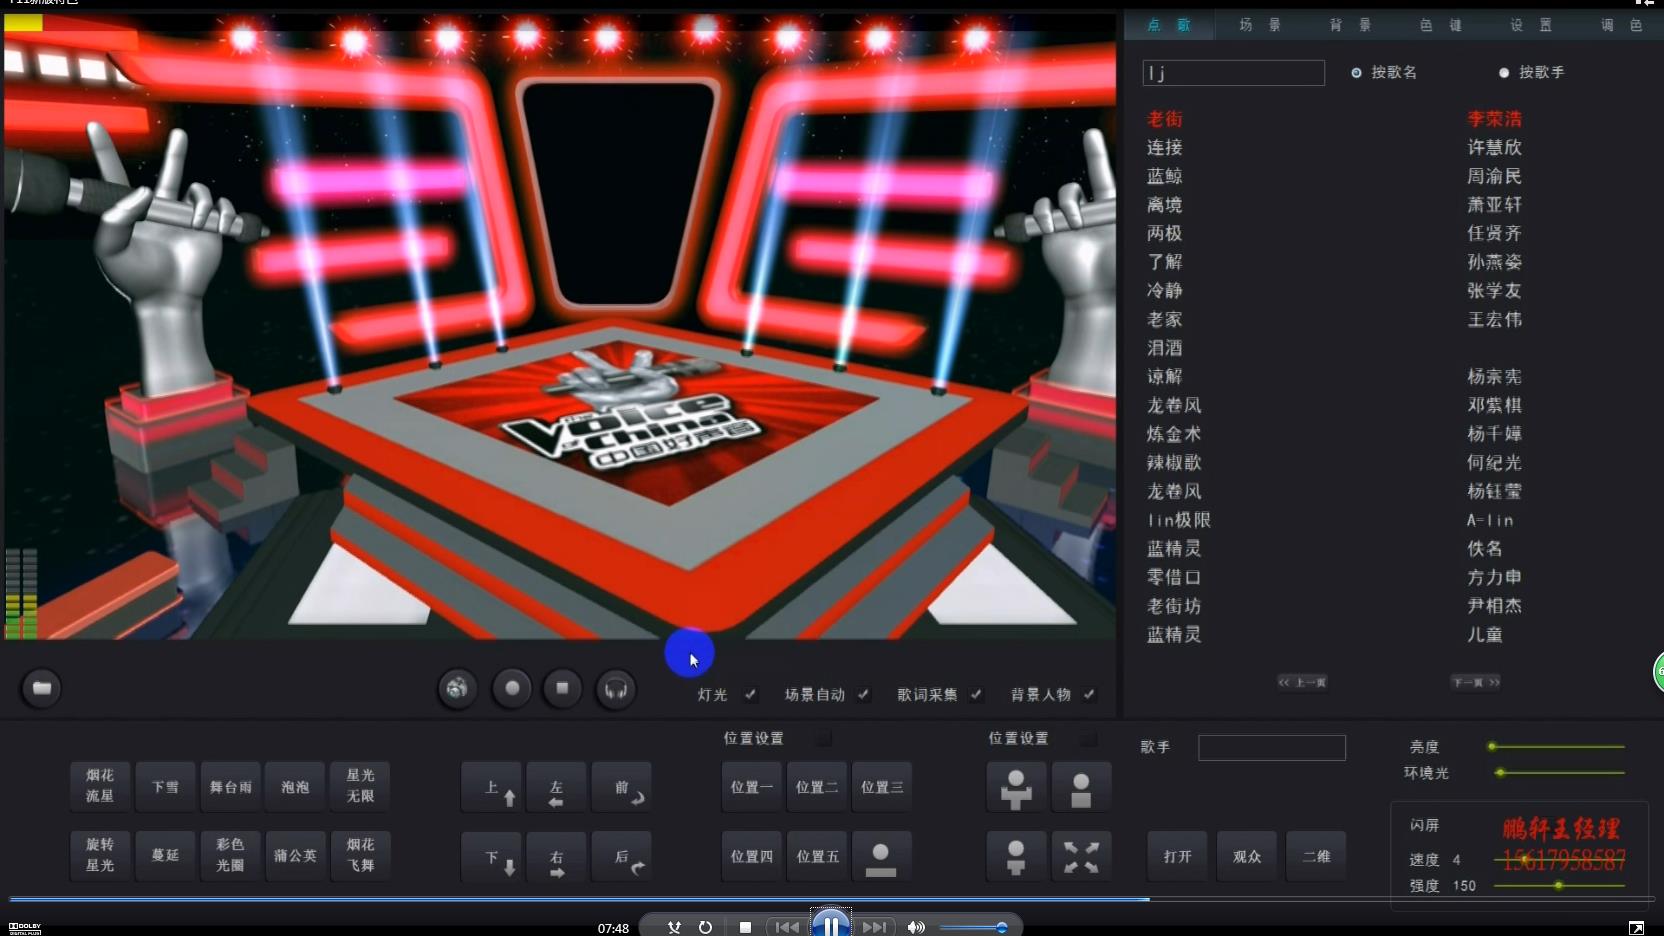
Task: Trigger the 蒲公英 effect
Action: pos(295,856)
